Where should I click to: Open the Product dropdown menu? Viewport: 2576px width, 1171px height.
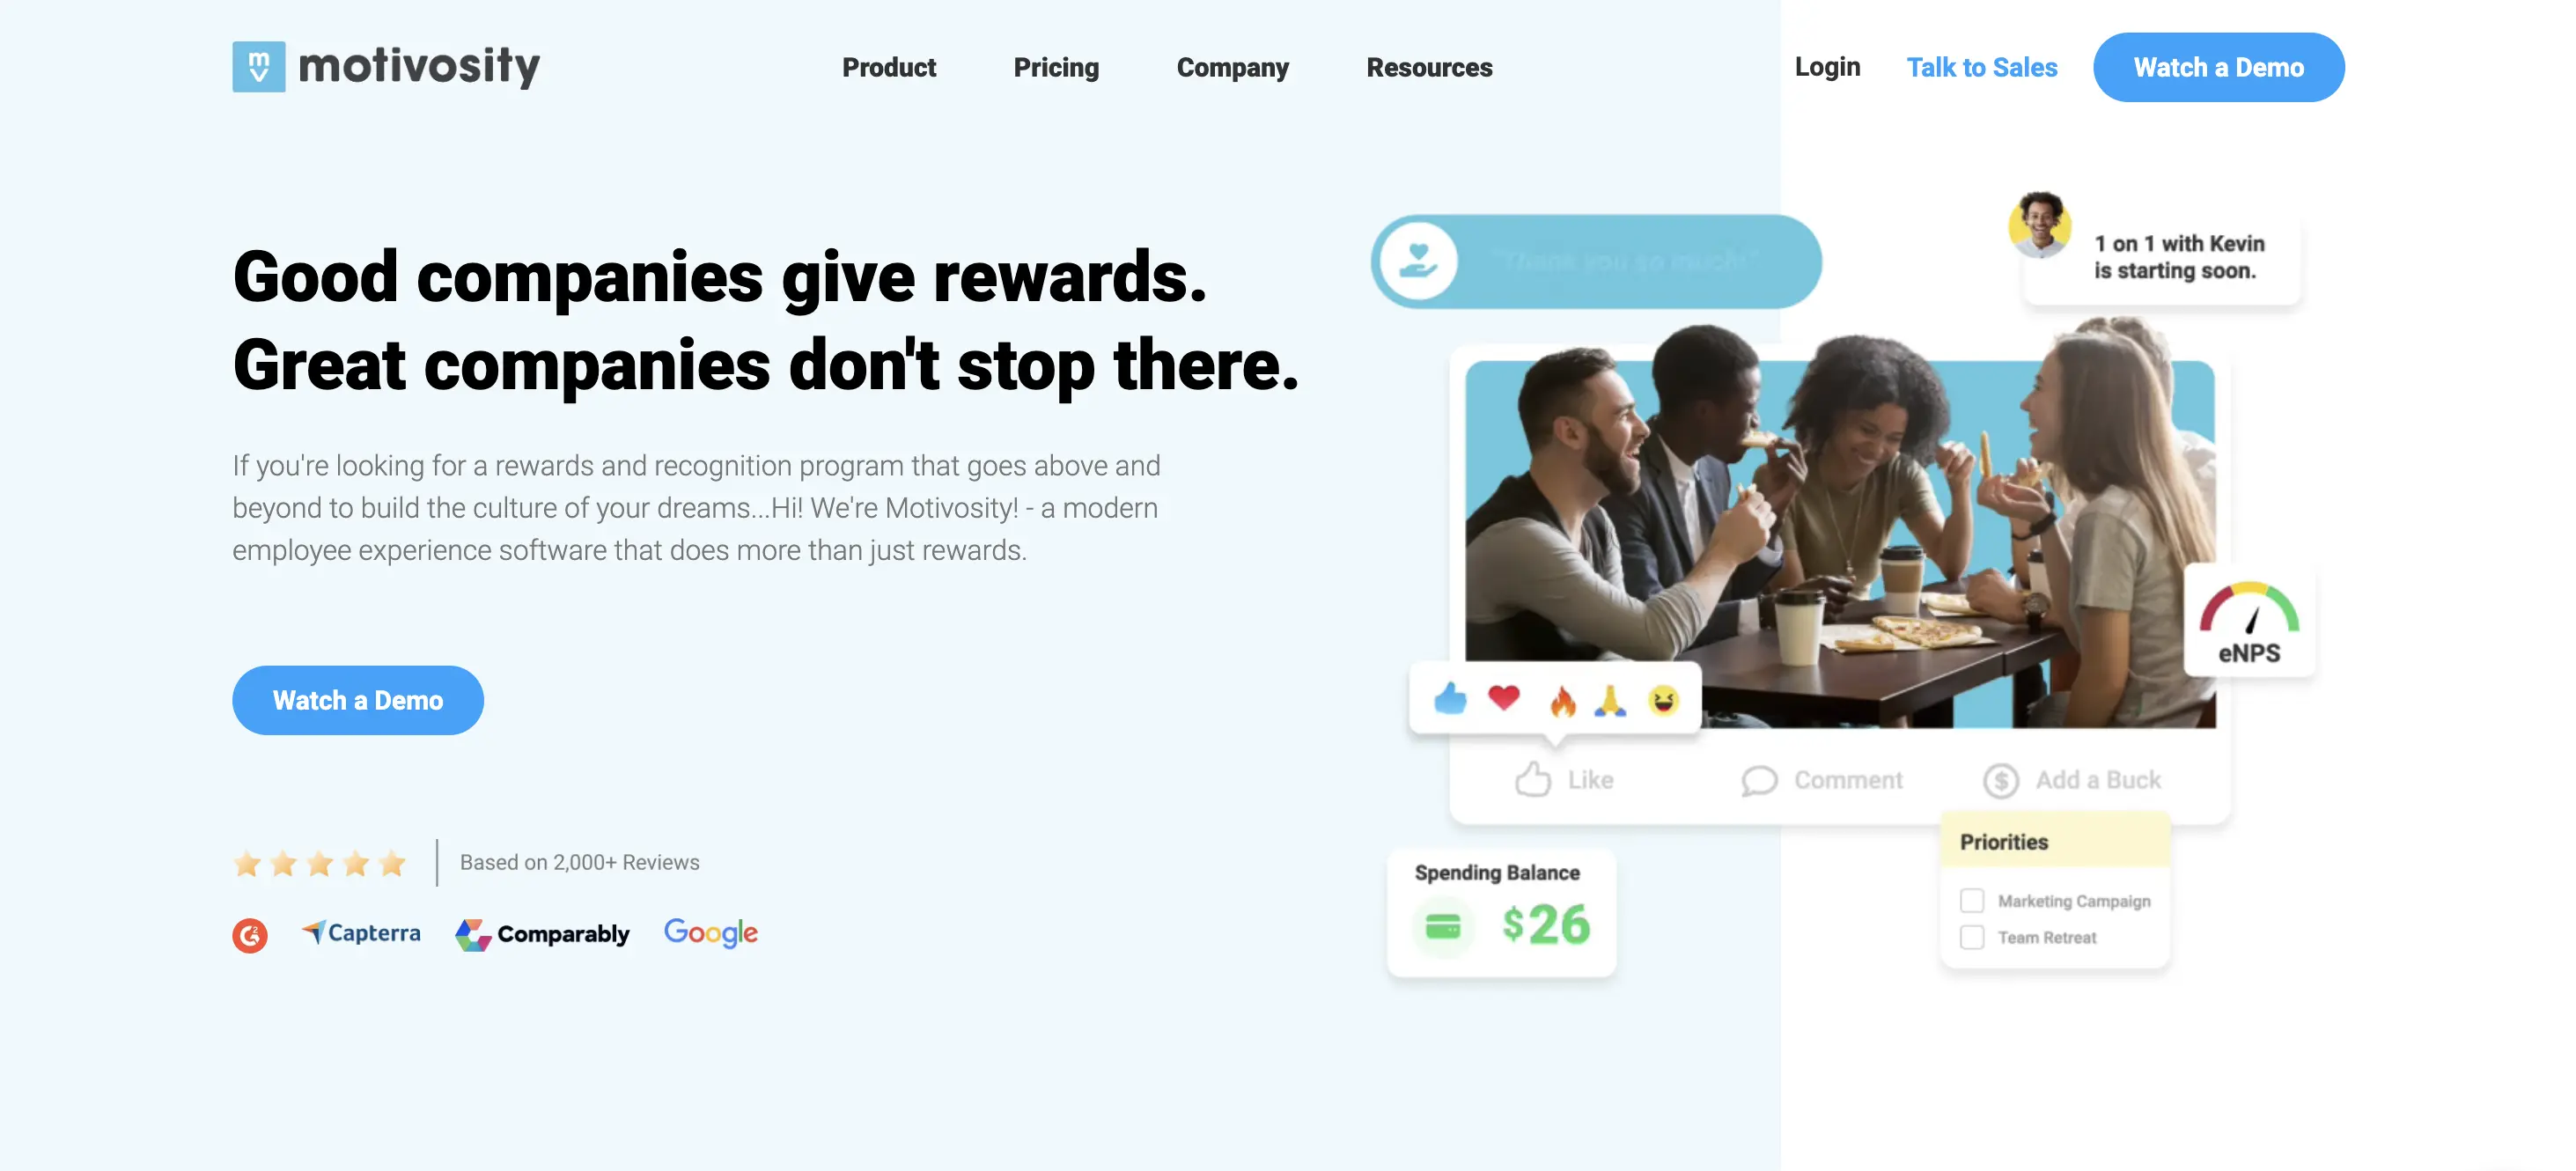889,67
